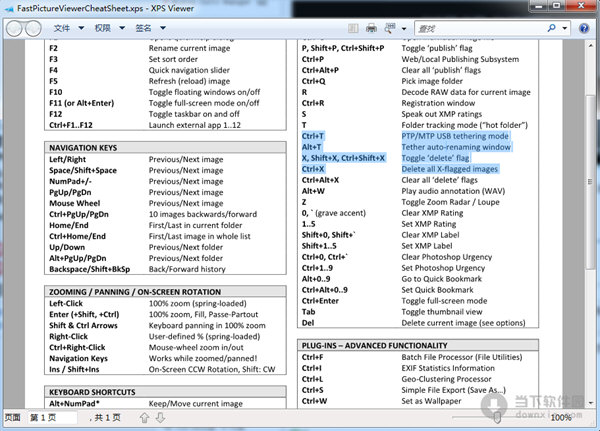Image resolution: width=600 pixels, height=431 pixels.
Task: Expand the view mode dropdown arrow
Action: pos(404,29)
